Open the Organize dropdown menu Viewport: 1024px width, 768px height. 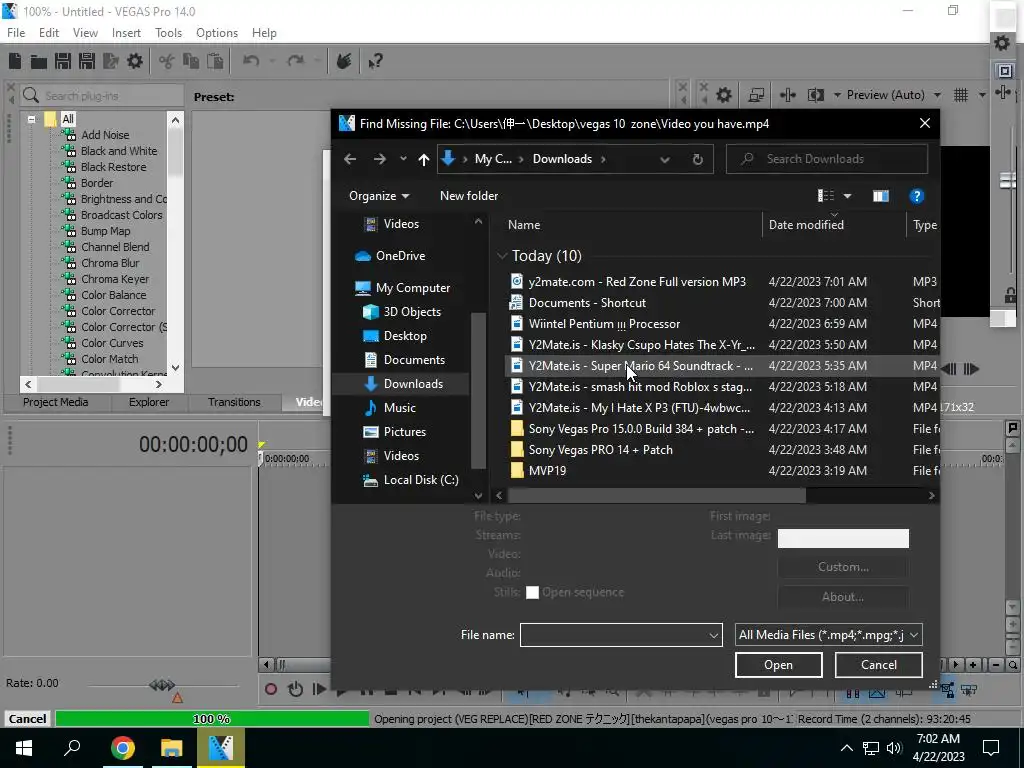pos(379,196)
